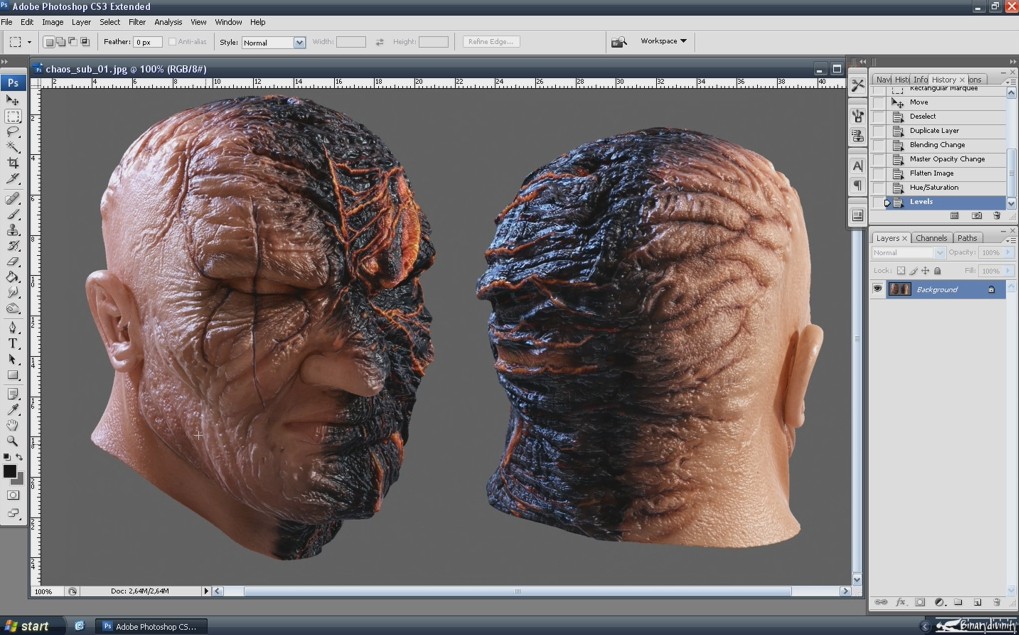
Task: Select the Pen tool
Action: 12,328
